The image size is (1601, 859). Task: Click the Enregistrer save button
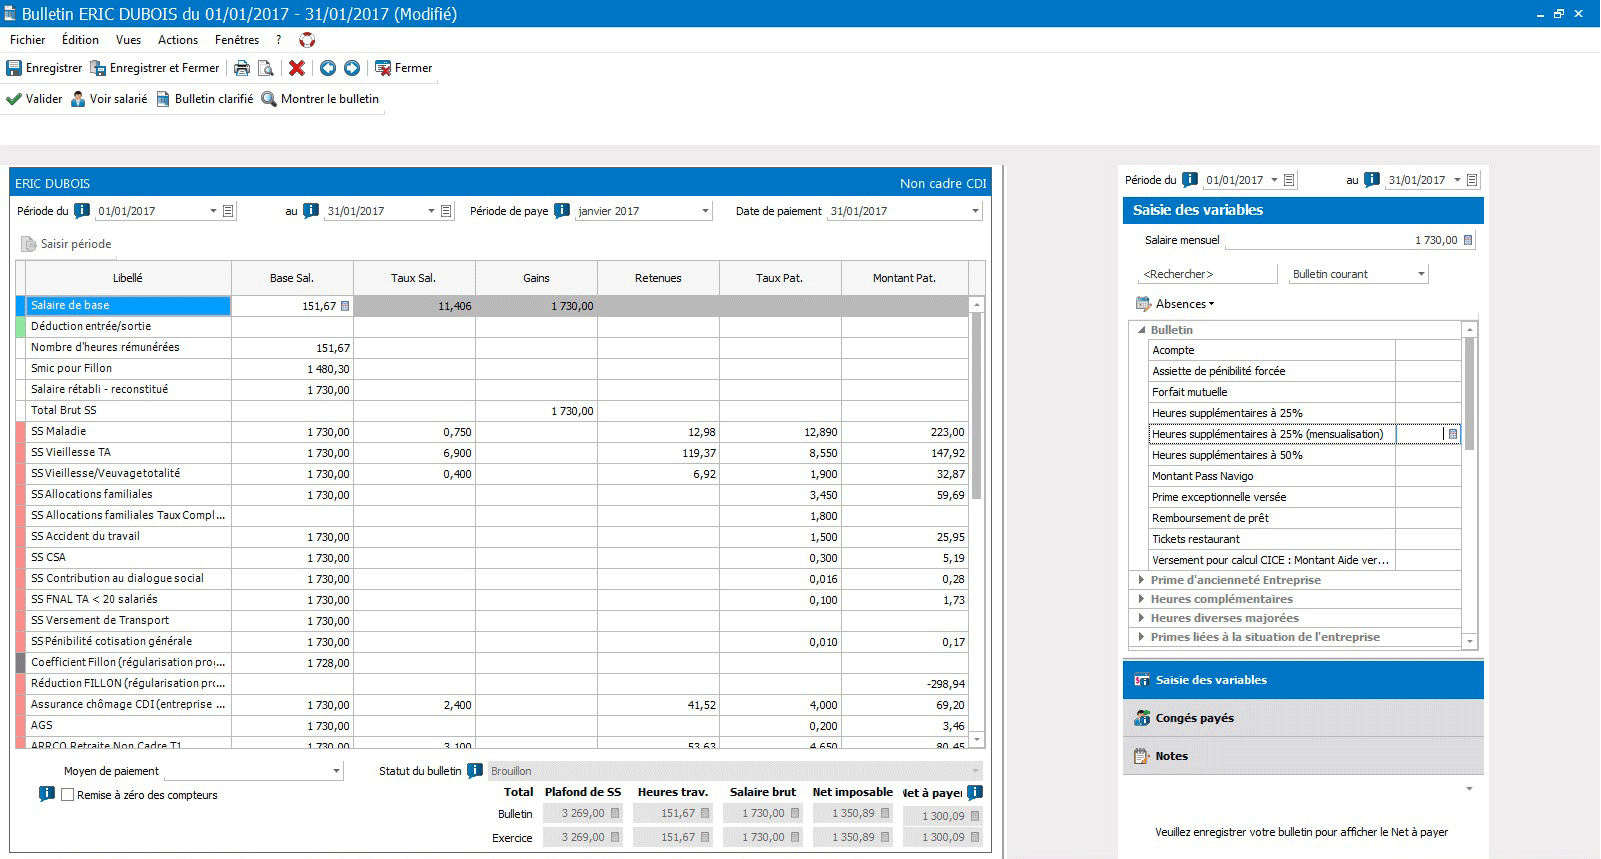click(44, 68)
